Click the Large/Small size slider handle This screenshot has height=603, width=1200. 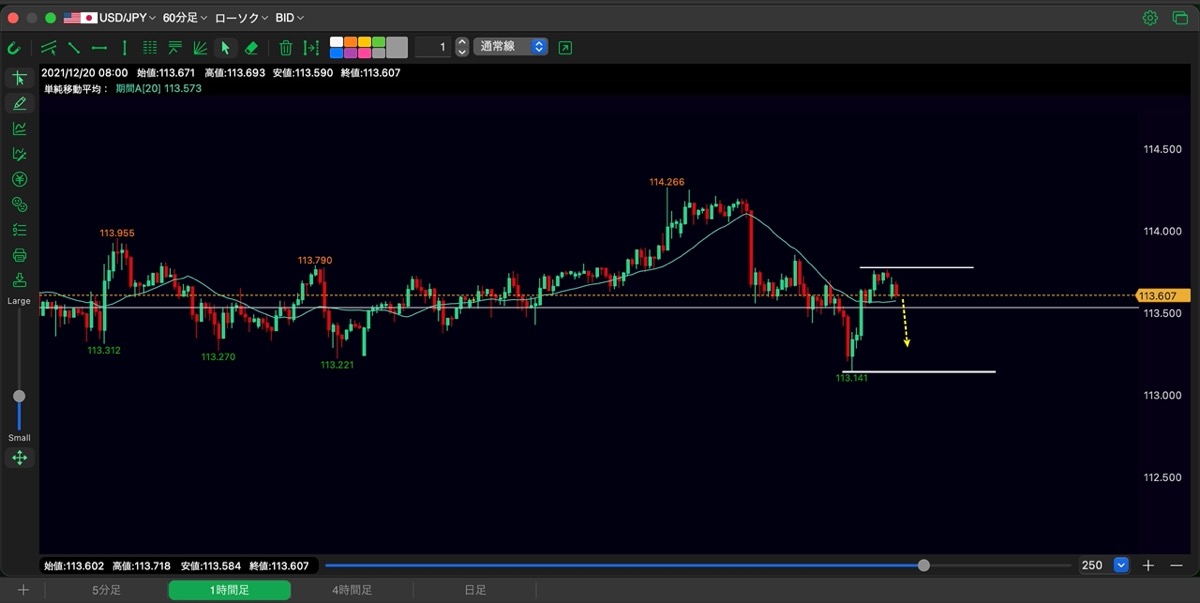19,396
